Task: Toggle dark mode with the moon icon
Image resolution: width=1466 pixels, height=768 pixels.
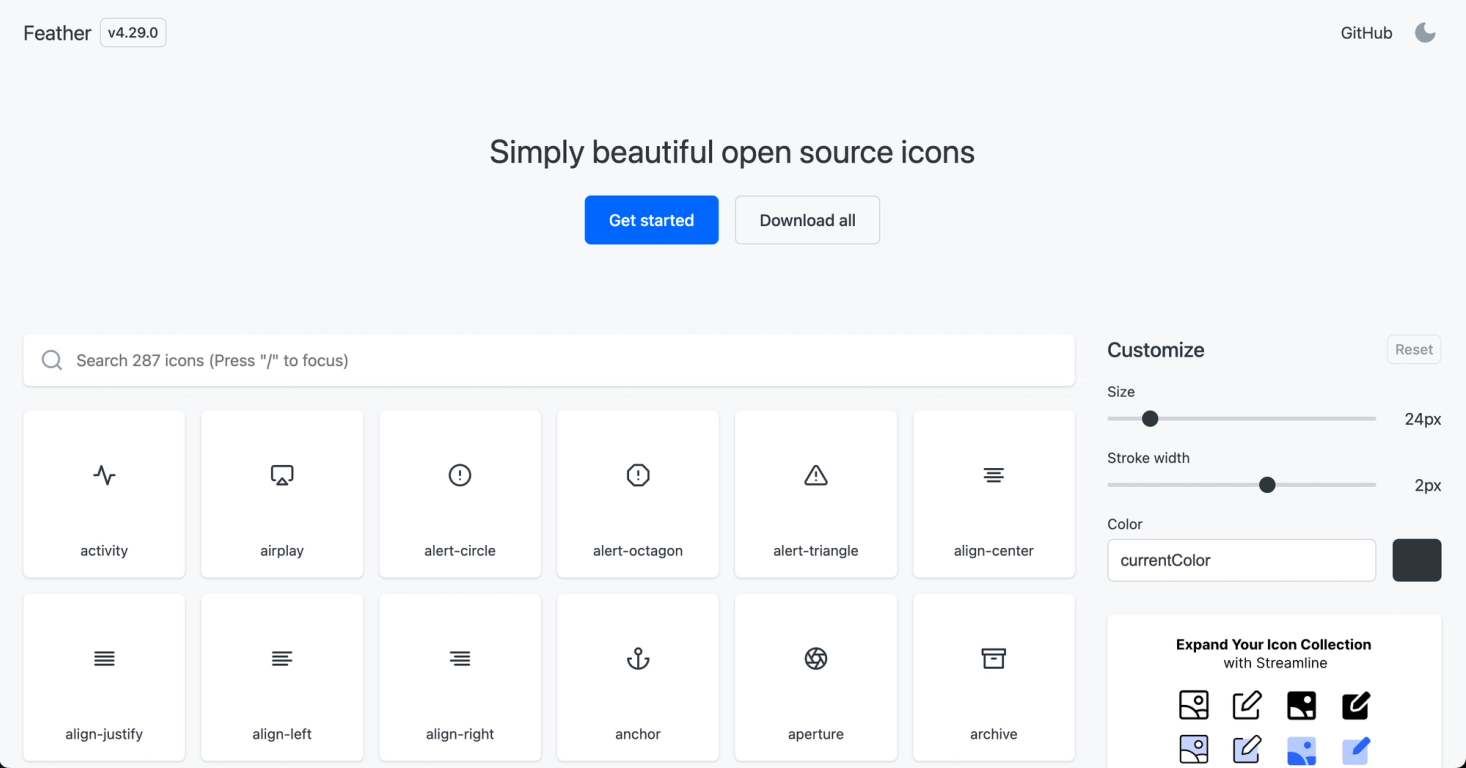Action: click(1425, 33)
